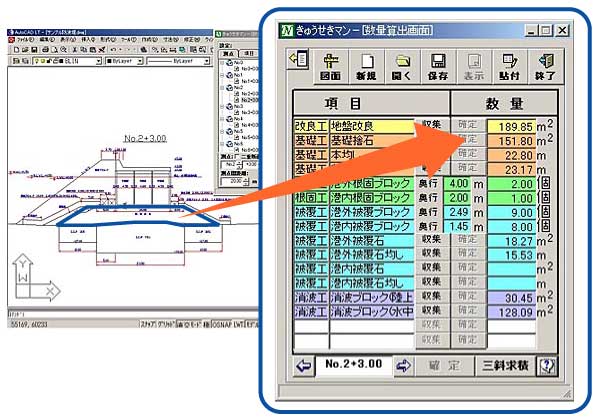Open the ファイル menu in AutoCAD
Viewport: 595px width, 420px height.
point(25,39)
